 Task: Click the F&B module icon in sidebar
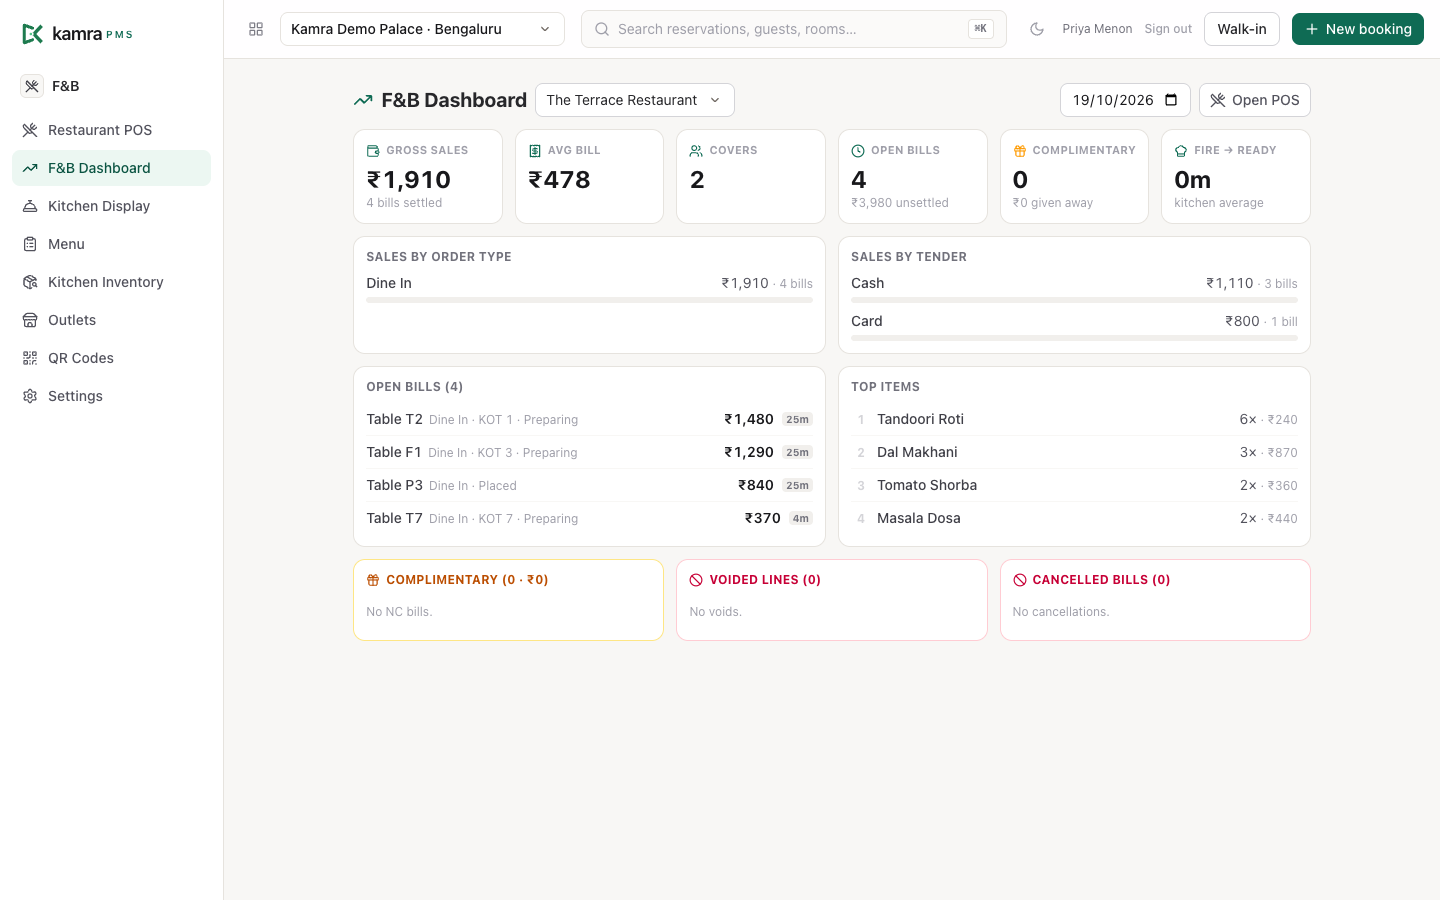(32, 86)
